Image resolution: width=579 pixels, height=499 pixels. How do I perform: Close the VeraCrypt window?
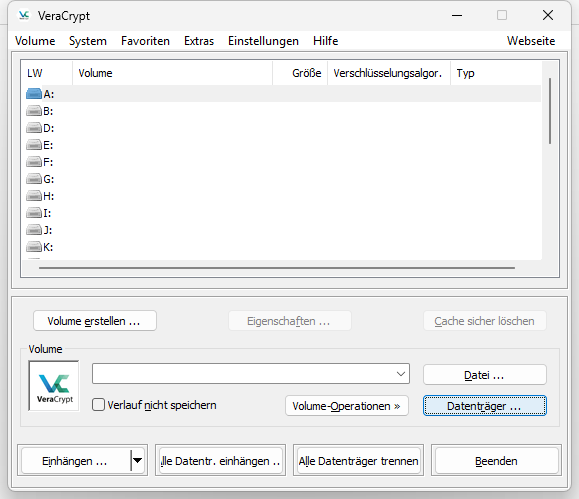[x=548, y=16]
